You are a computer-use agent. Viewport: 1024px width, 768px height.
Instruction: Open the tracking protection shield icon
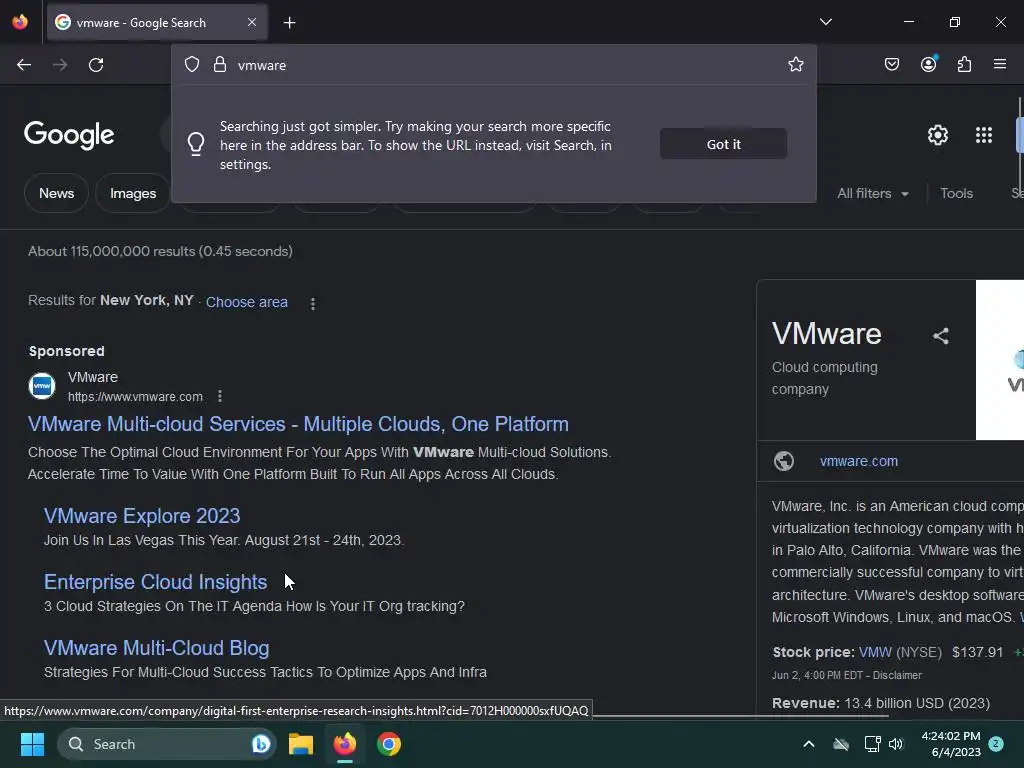[191, 65]
